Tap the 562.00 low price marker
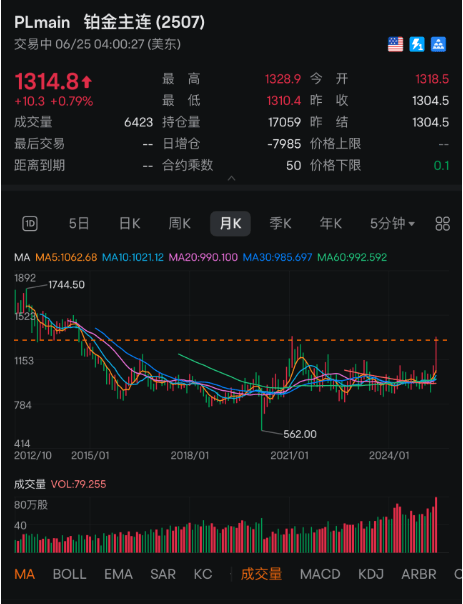The height and width of the screenshot is (604, 463). click(300, 434)
